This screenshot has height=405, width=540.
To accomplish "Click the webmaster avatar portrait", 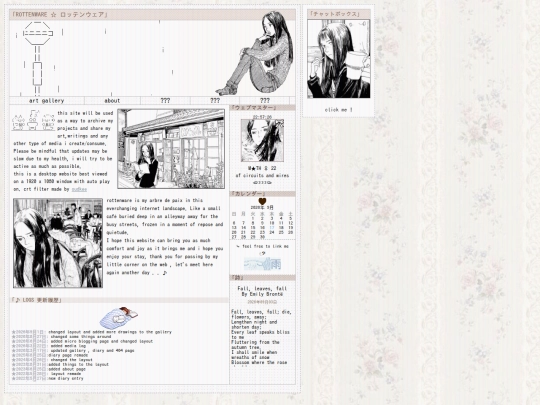I will point(262,141).
